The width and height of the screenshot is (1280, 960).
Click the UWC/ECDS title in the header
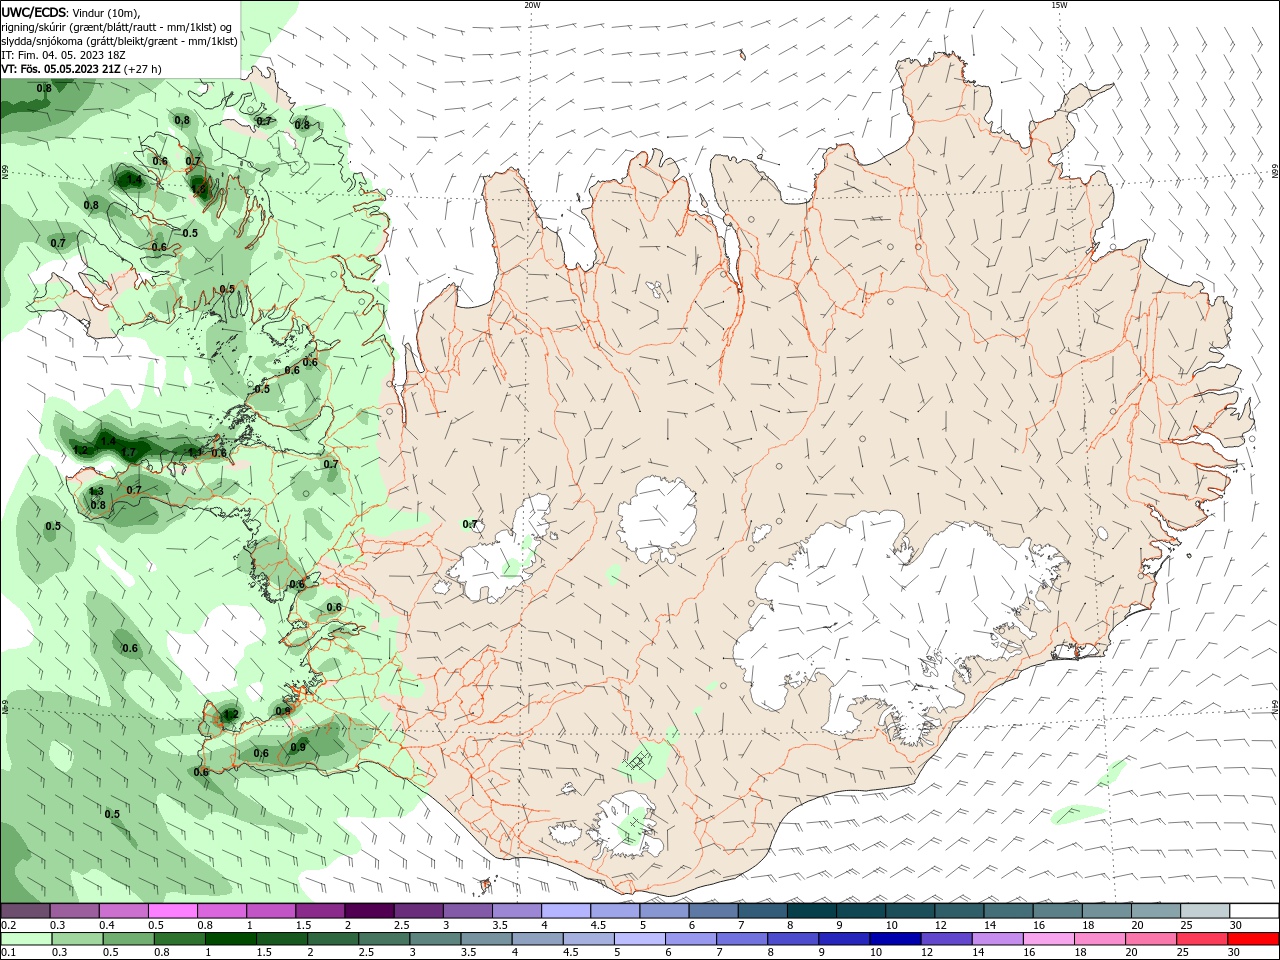(x=35, y=12)
